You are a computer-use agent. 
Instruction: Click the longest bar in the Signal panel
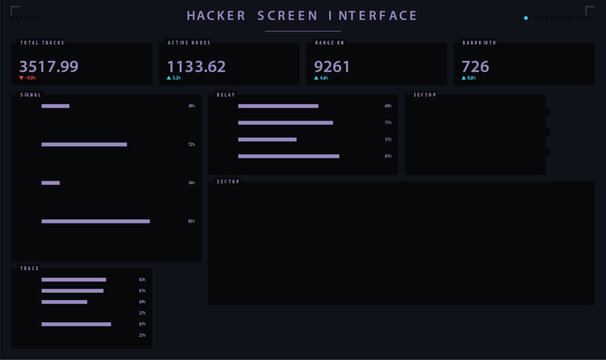(x=95, y=221)
